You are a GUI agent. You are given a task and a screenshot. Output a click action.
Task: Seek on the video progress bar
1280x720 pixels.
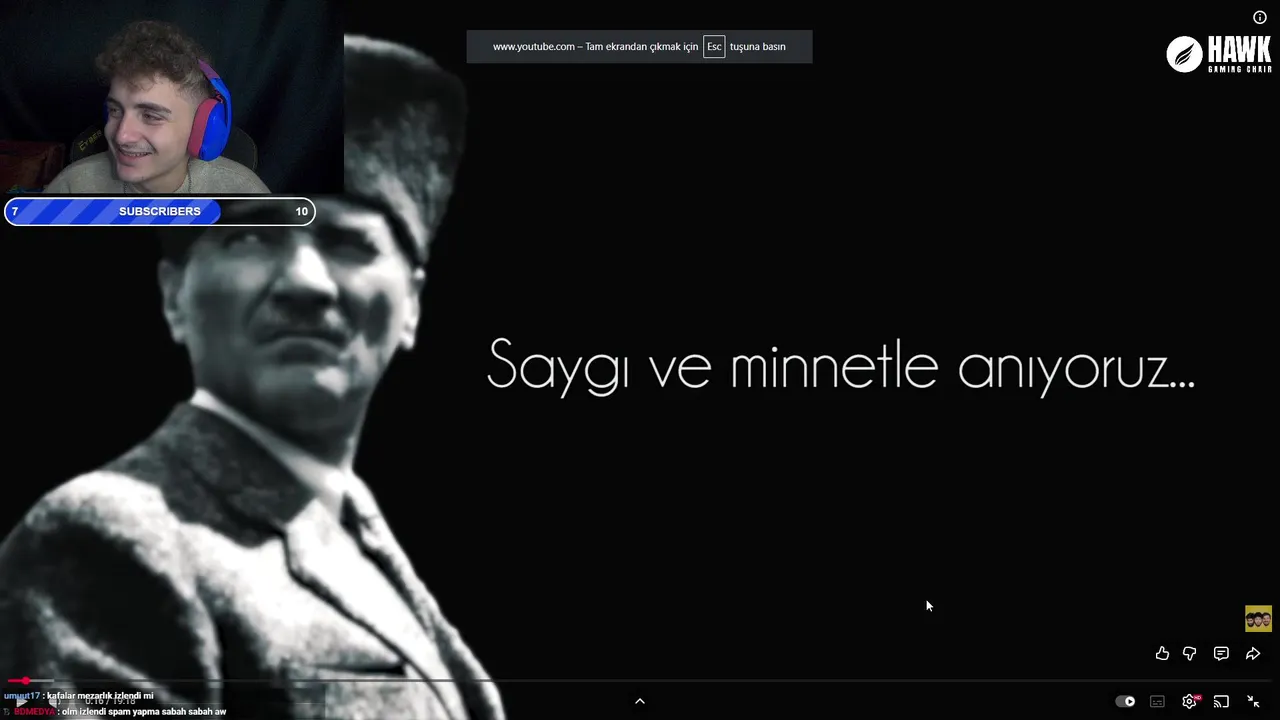(x=640, y=681)
